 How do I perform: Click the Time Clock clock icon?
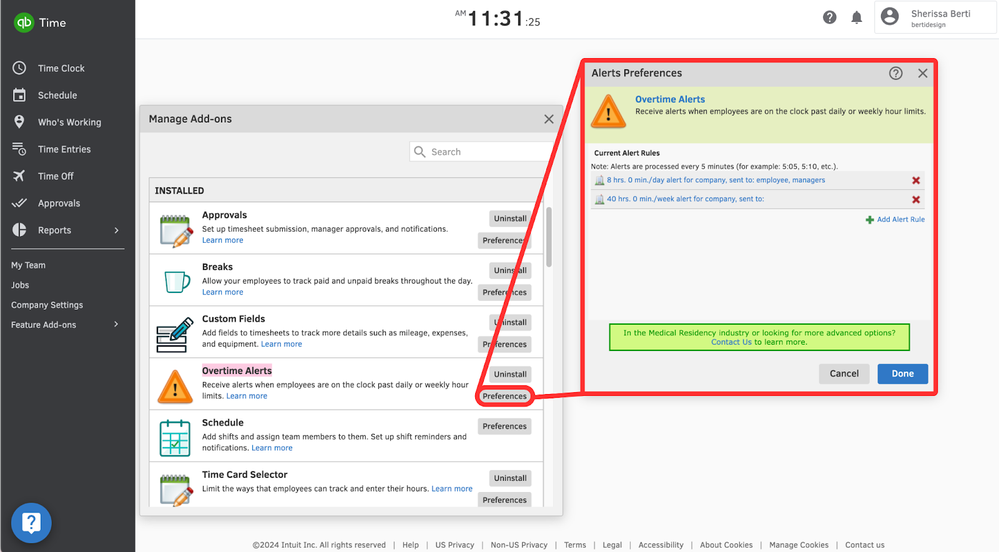click(19, 68)
